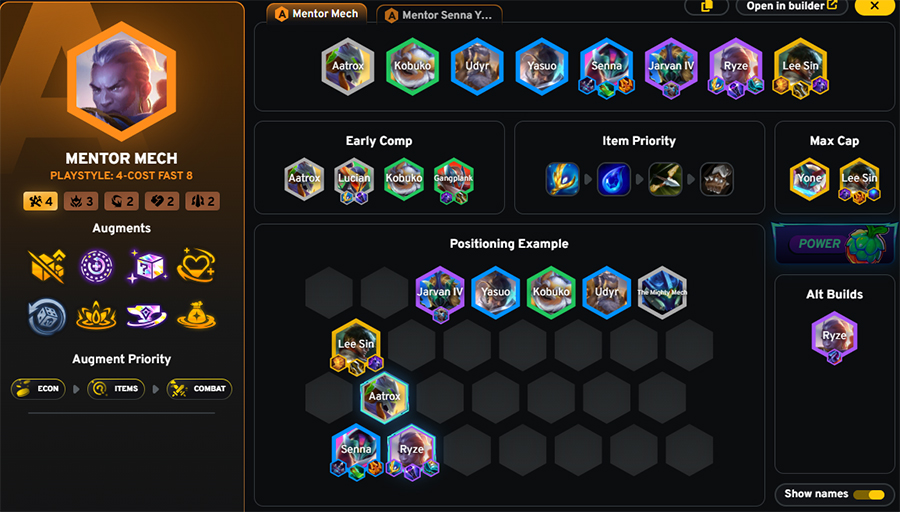Click the Yone champion in Max Cap
Screen dimensions: 900x512
(x=809, y=179)
